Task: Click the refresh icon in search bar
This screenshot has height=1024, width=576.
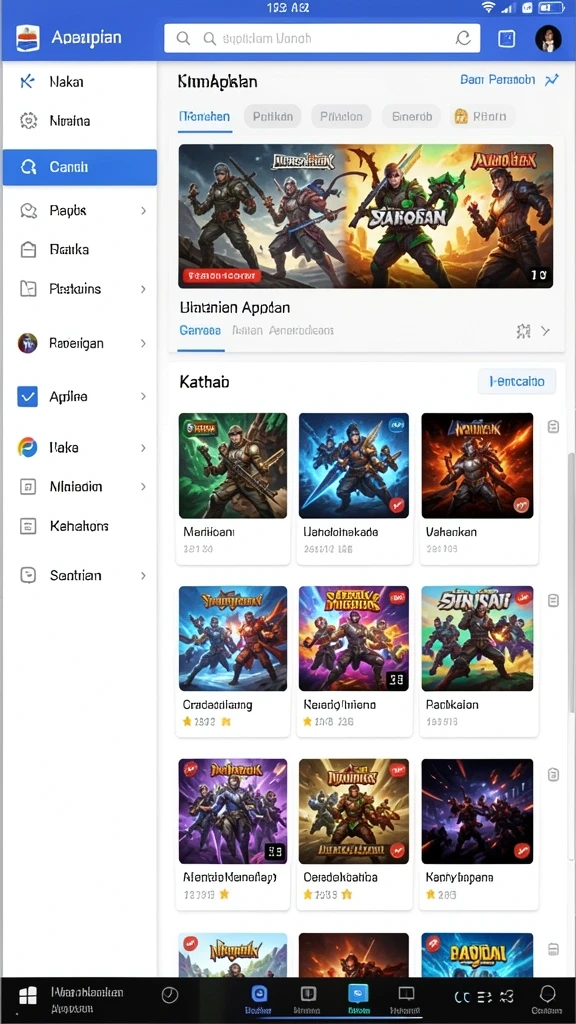Action: pos(463,39)
